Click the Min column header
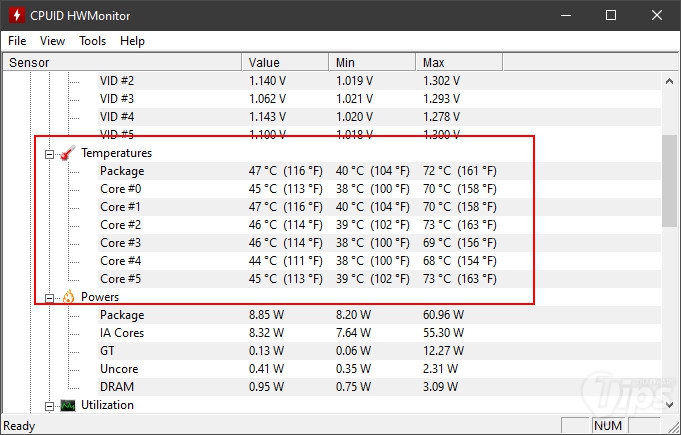This screenshot has height=435, width=681. (372, 63)
